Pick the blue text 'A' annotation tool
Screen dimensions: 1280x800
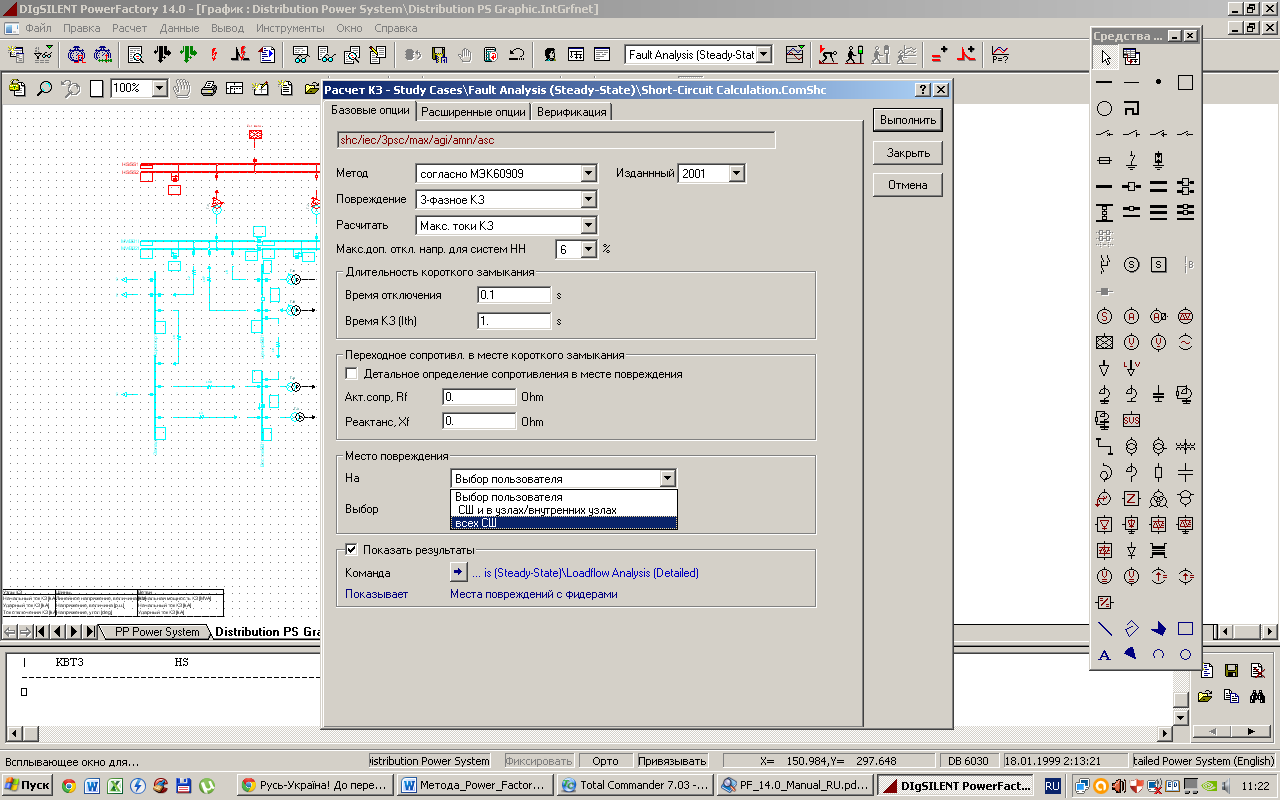pyautogui.click(x=1105, y=655)
